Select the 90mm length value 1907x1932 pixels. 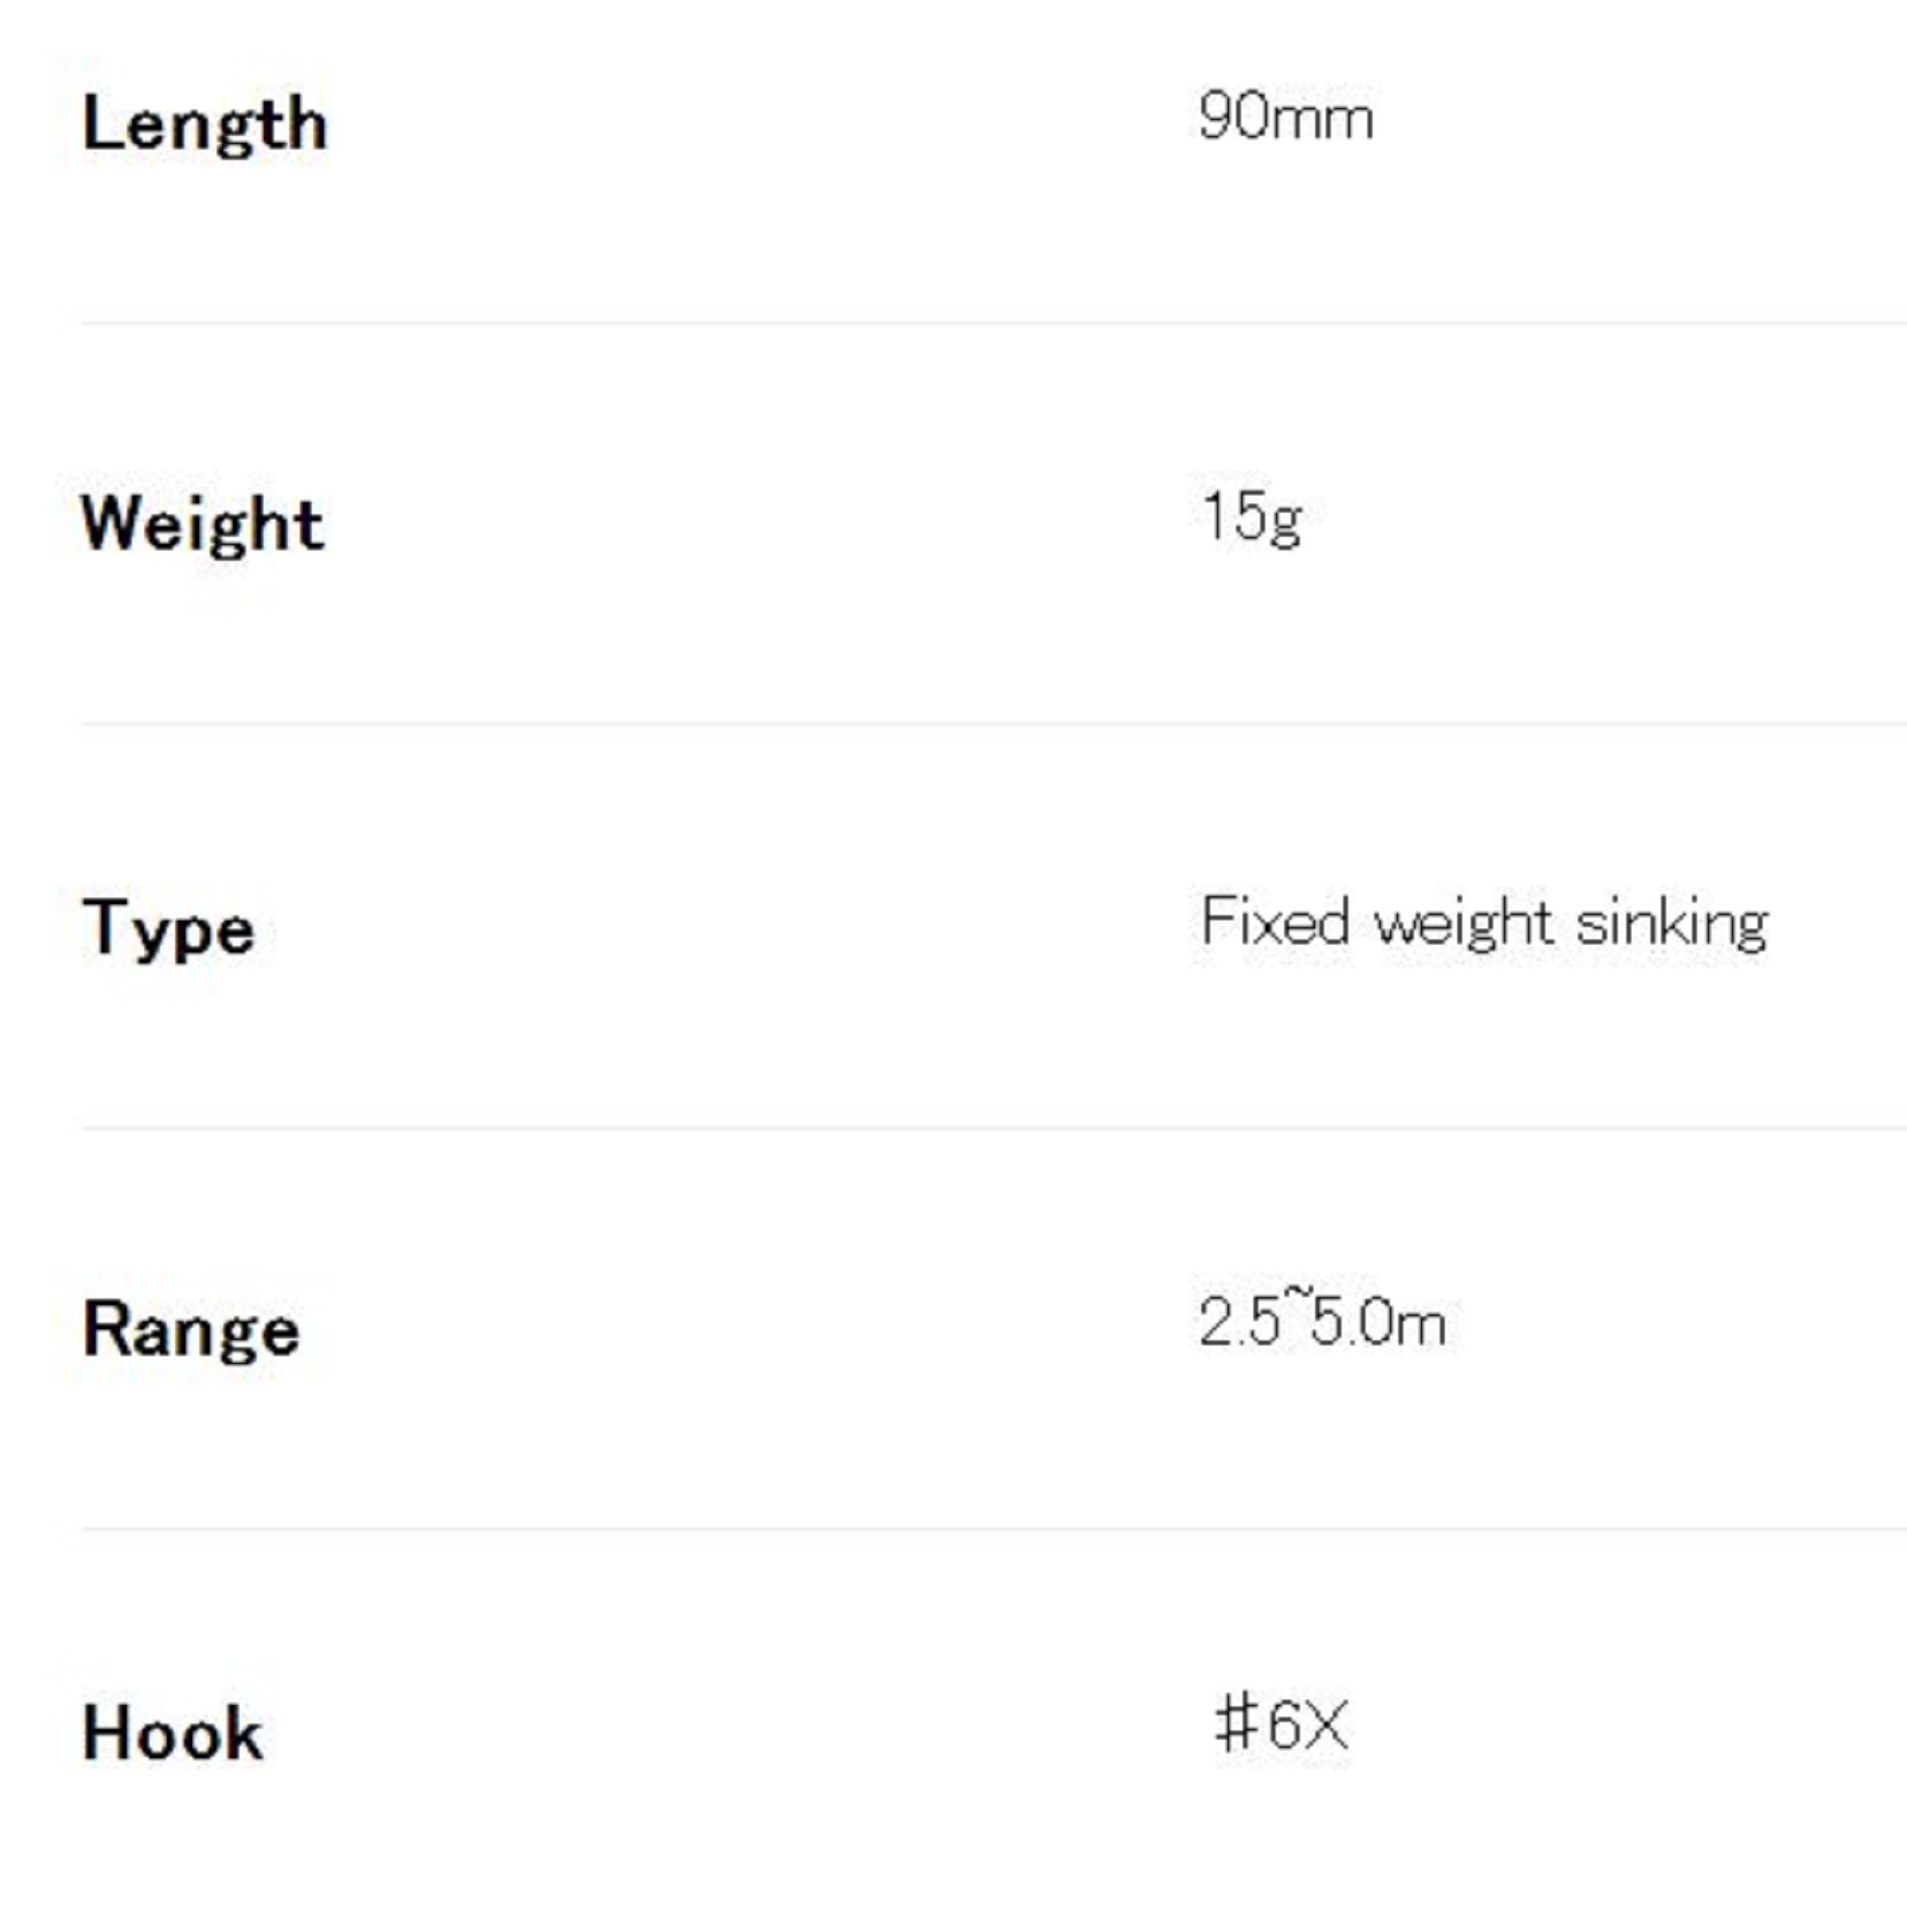(x=1285, y=118)
